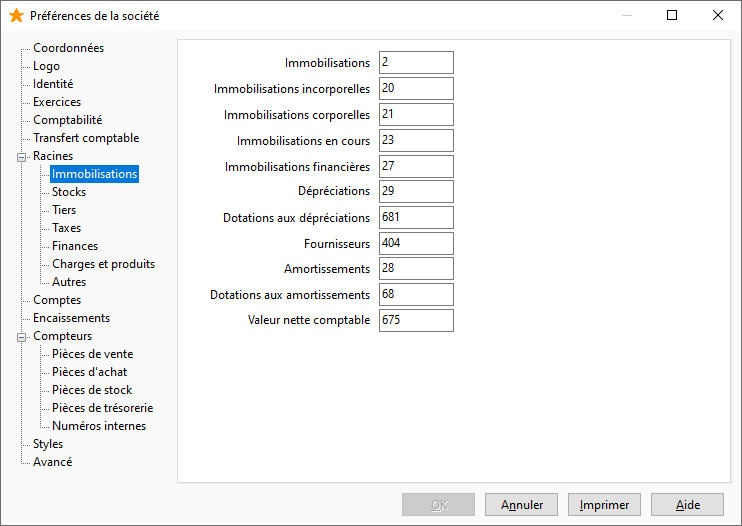The image size is (742, 526).
Task: Focus the Immobilisations incorporelles field
Action: 416,88
